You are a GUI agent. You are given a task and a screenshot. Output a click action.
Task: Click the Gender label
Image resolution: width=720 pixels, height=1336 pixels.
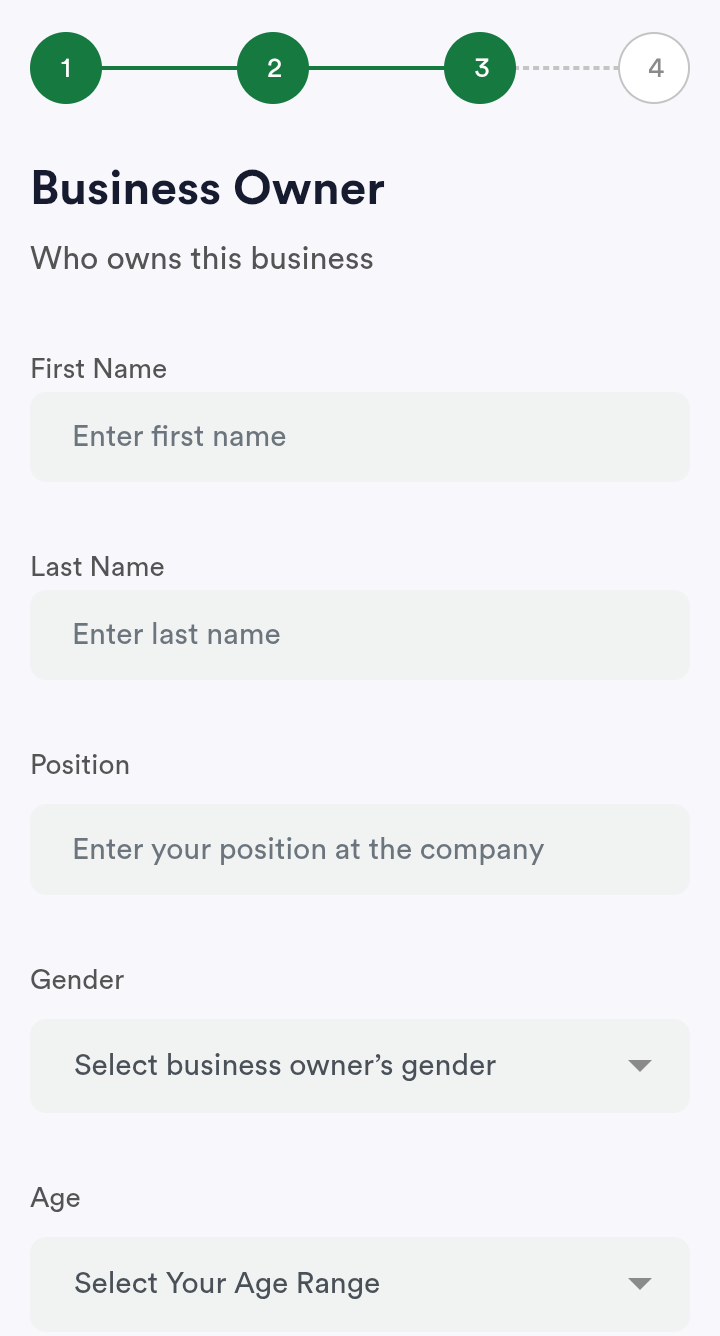[x=78, y=980]
